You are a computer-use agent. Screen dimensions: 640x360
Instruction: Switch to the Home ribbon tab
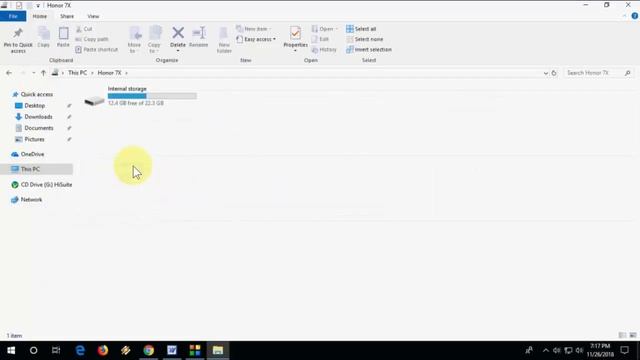point(40,16)
